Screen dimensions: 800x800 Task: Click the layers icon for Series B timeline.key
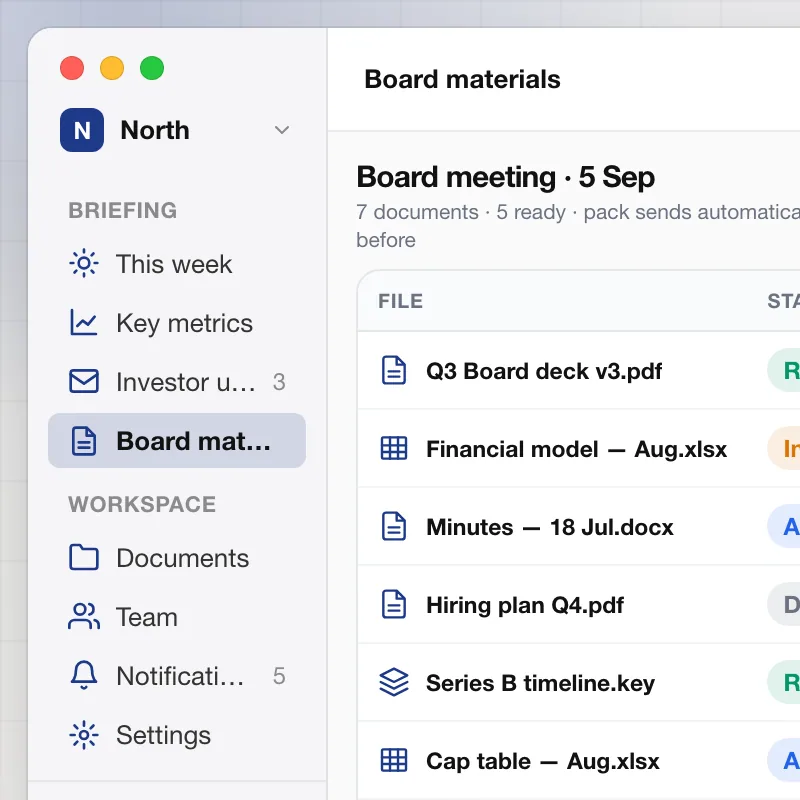[394, 683]
